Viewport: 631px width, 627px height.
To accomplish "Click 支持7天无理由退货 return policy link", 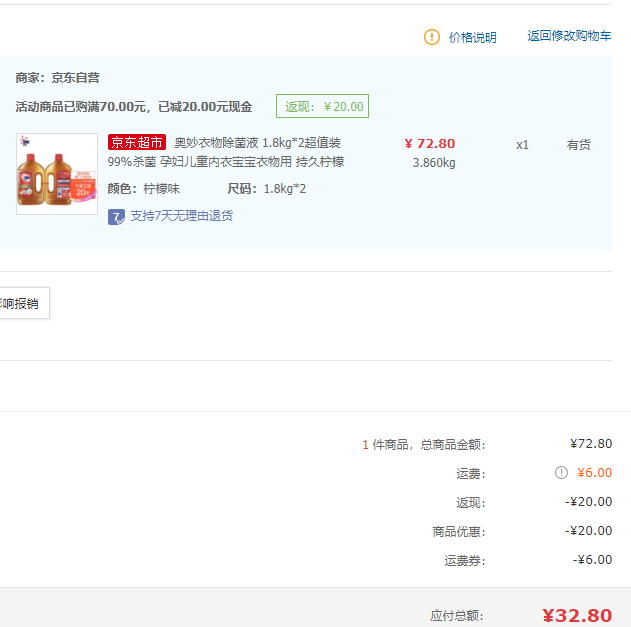I will coord(181,216).
